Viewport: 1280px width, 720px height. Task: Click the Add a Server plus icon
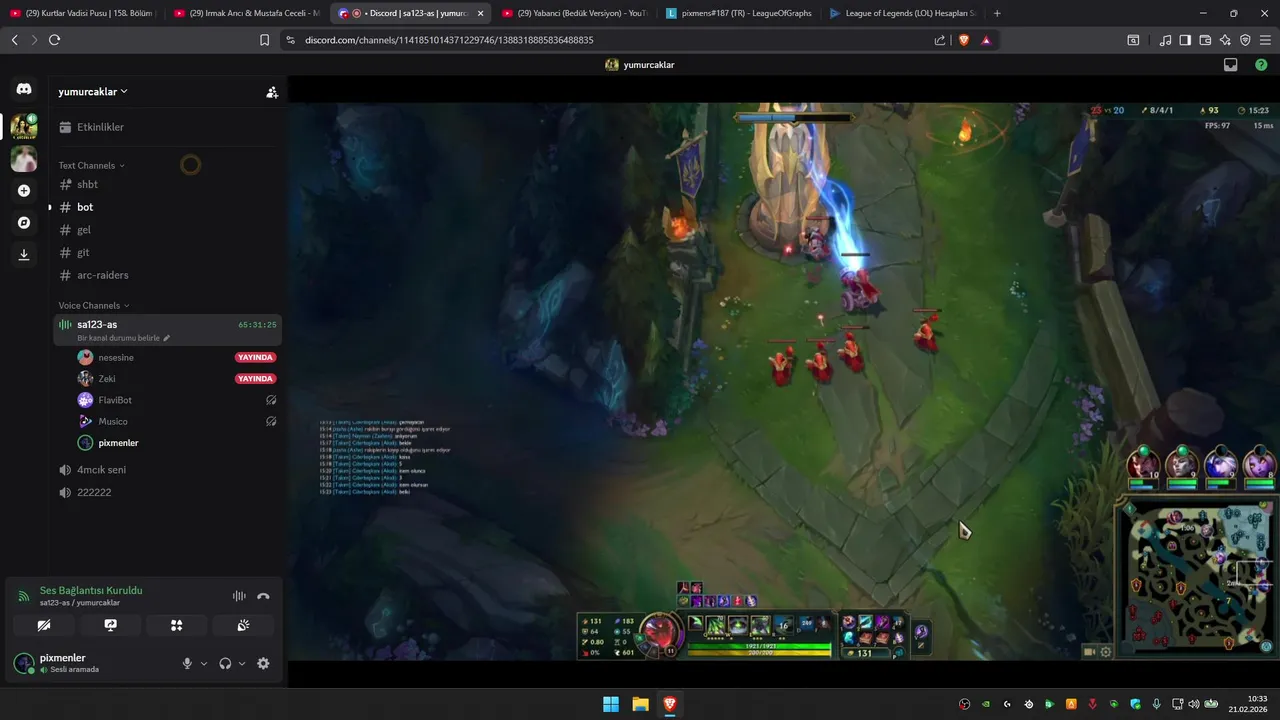[x=24, y=190]
